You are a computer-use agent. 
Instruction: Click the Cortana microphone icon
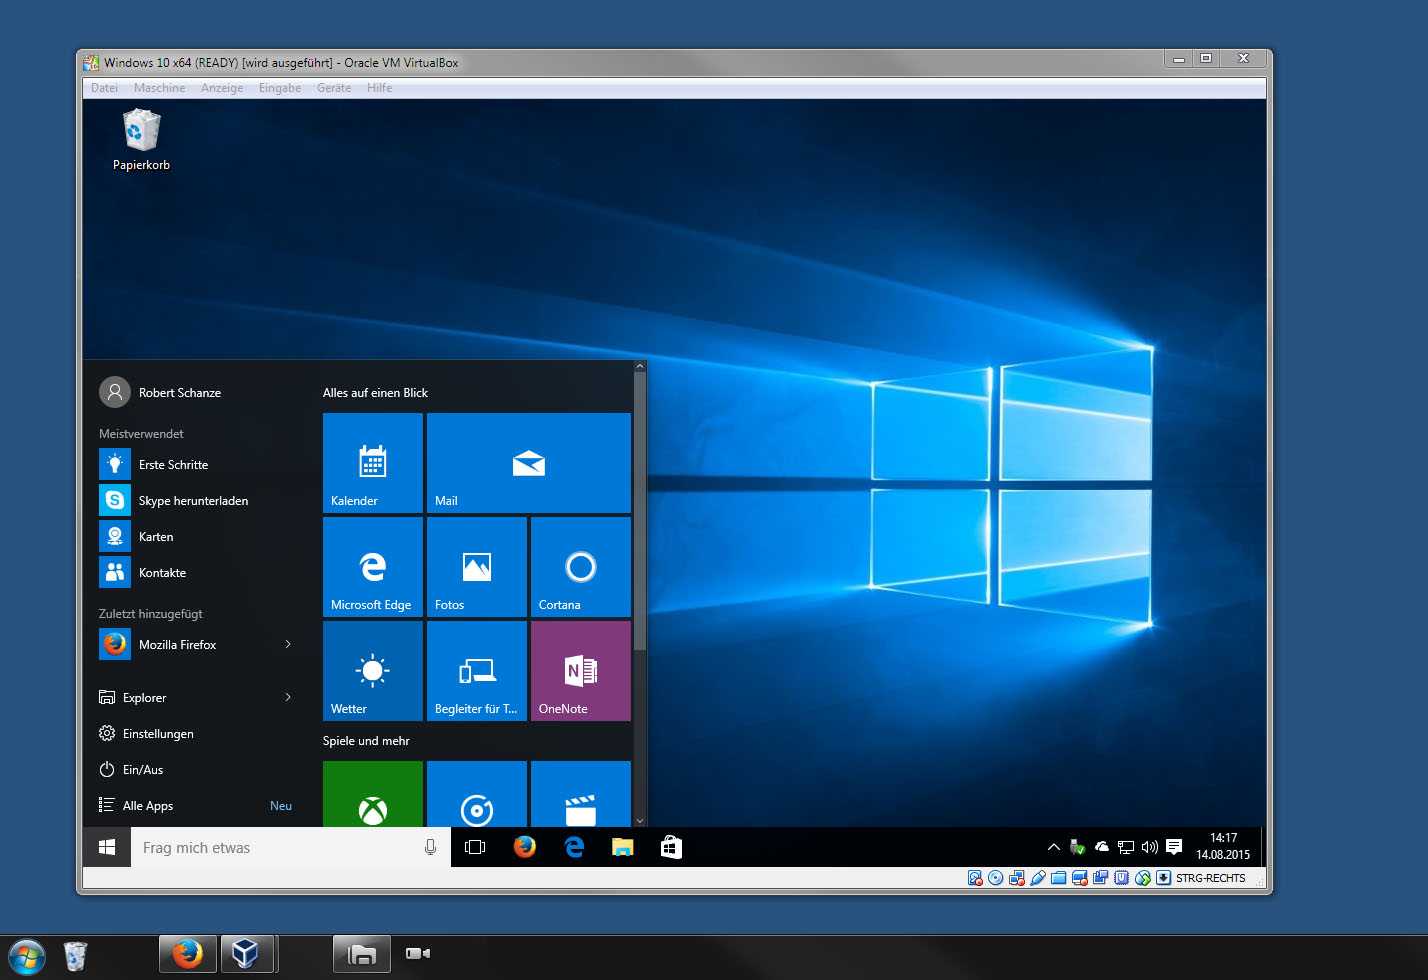(x=430, y=847)
